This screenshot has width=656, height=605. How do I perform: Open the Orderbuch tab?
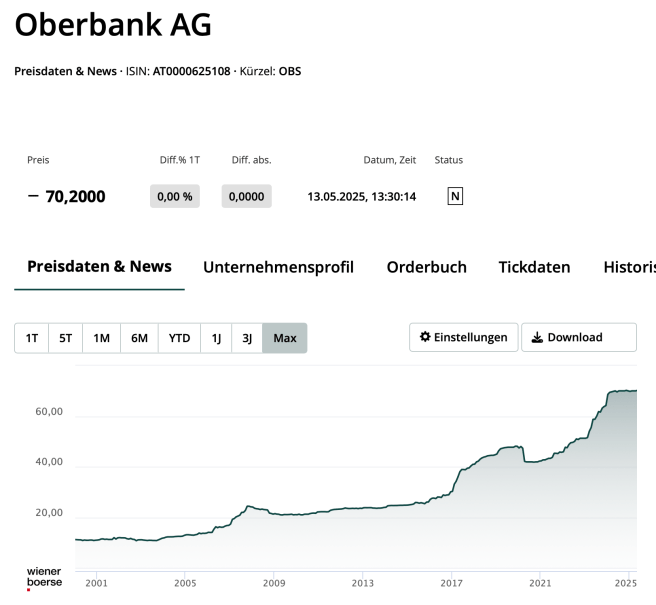[x=426, y=268]
